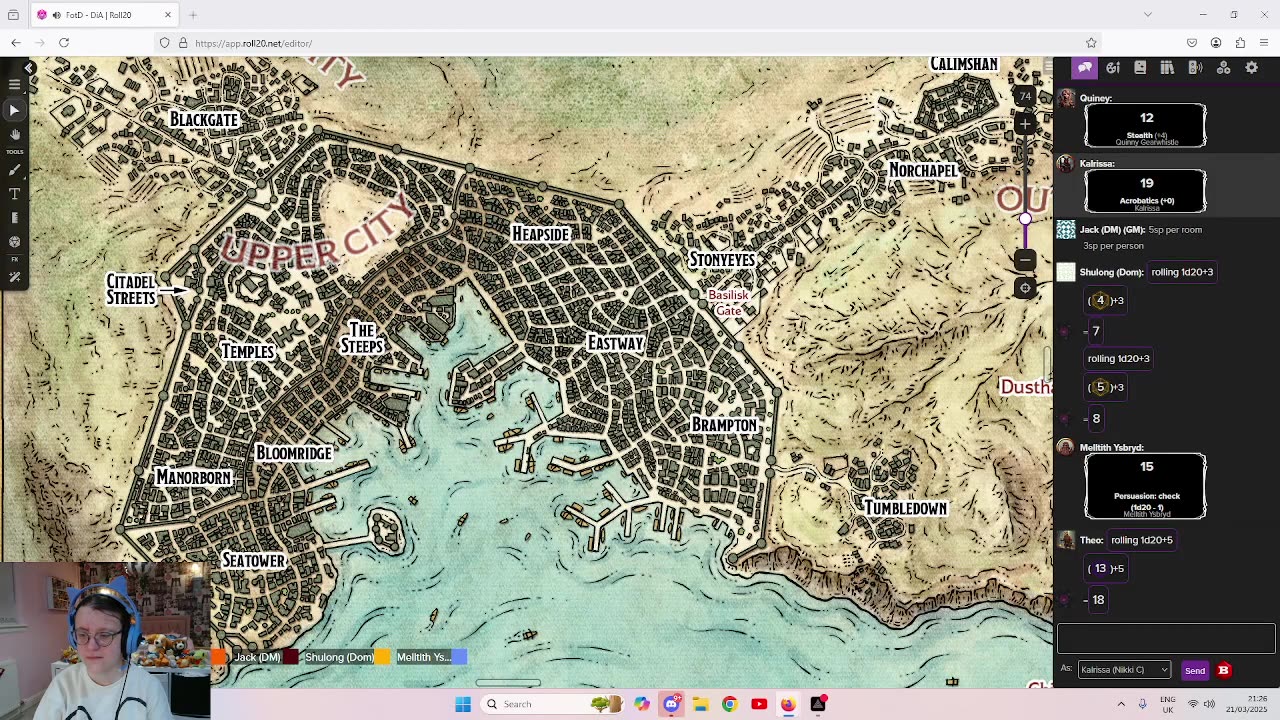Switch to the Chat tab
This screenshot has height=720, width=1280.
1085,67
